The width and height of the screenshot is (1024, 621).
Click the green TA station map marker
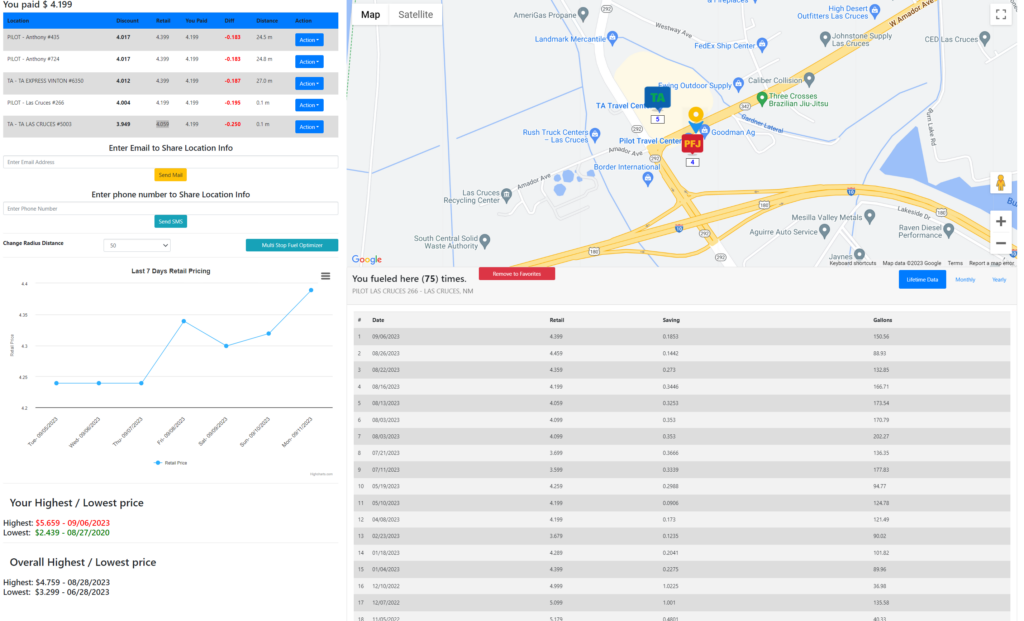(657, 99)
